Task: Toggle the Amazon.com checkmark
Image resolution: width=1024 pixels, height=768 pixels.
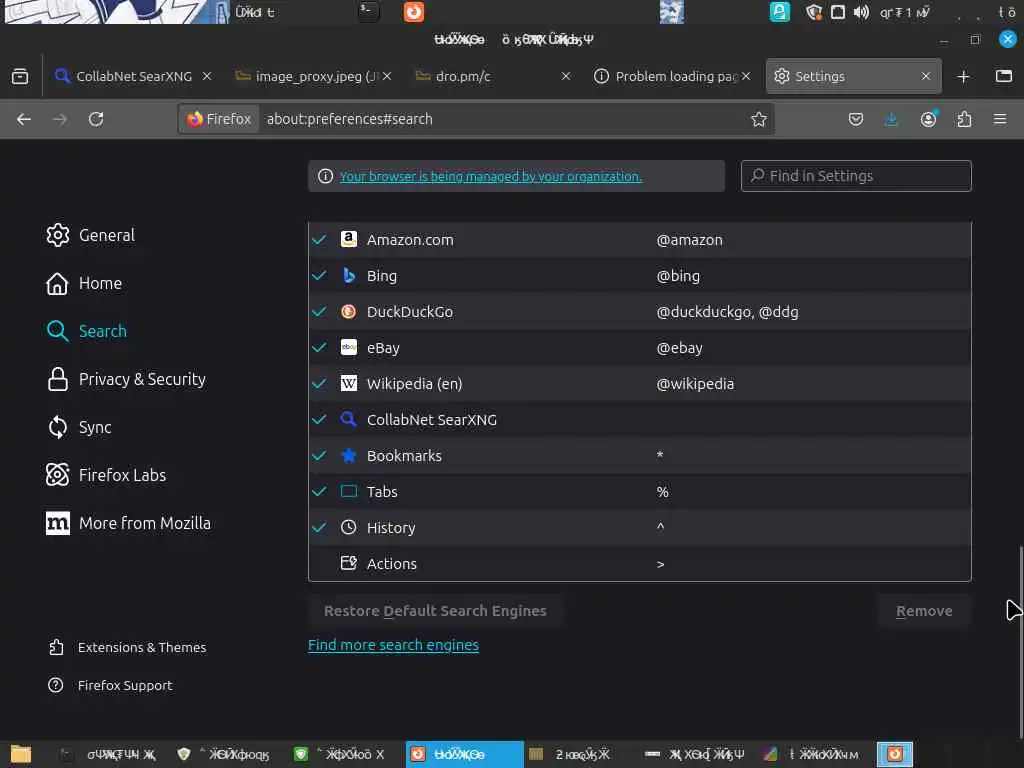Action: click(319, 240)
